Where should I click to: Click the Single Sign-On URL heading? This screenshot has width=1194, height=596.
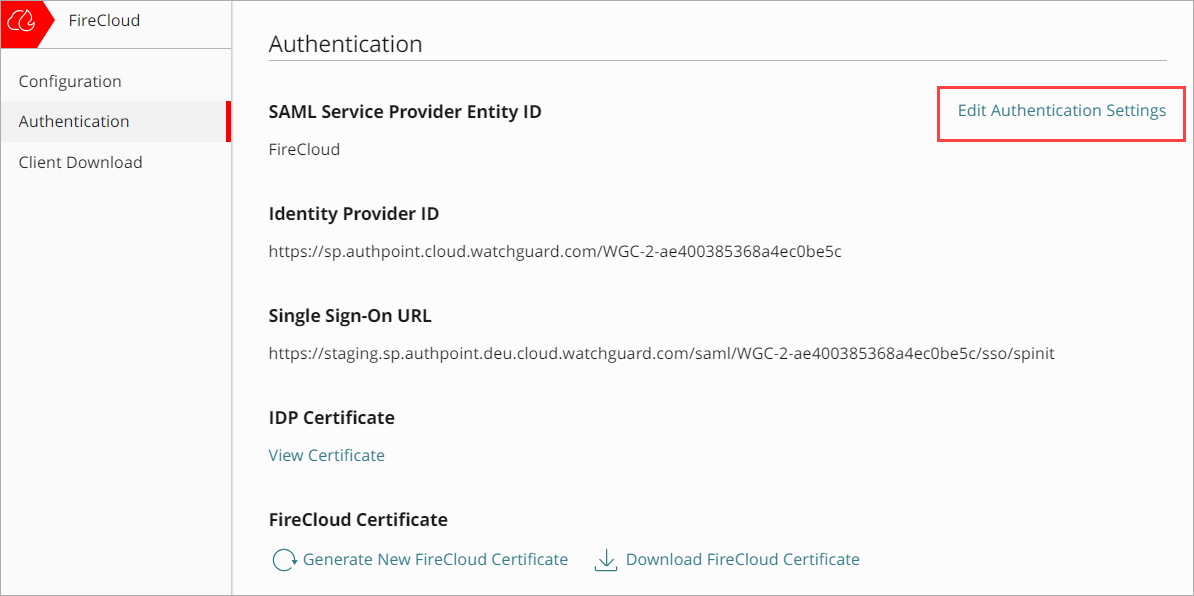click(349, 315)
